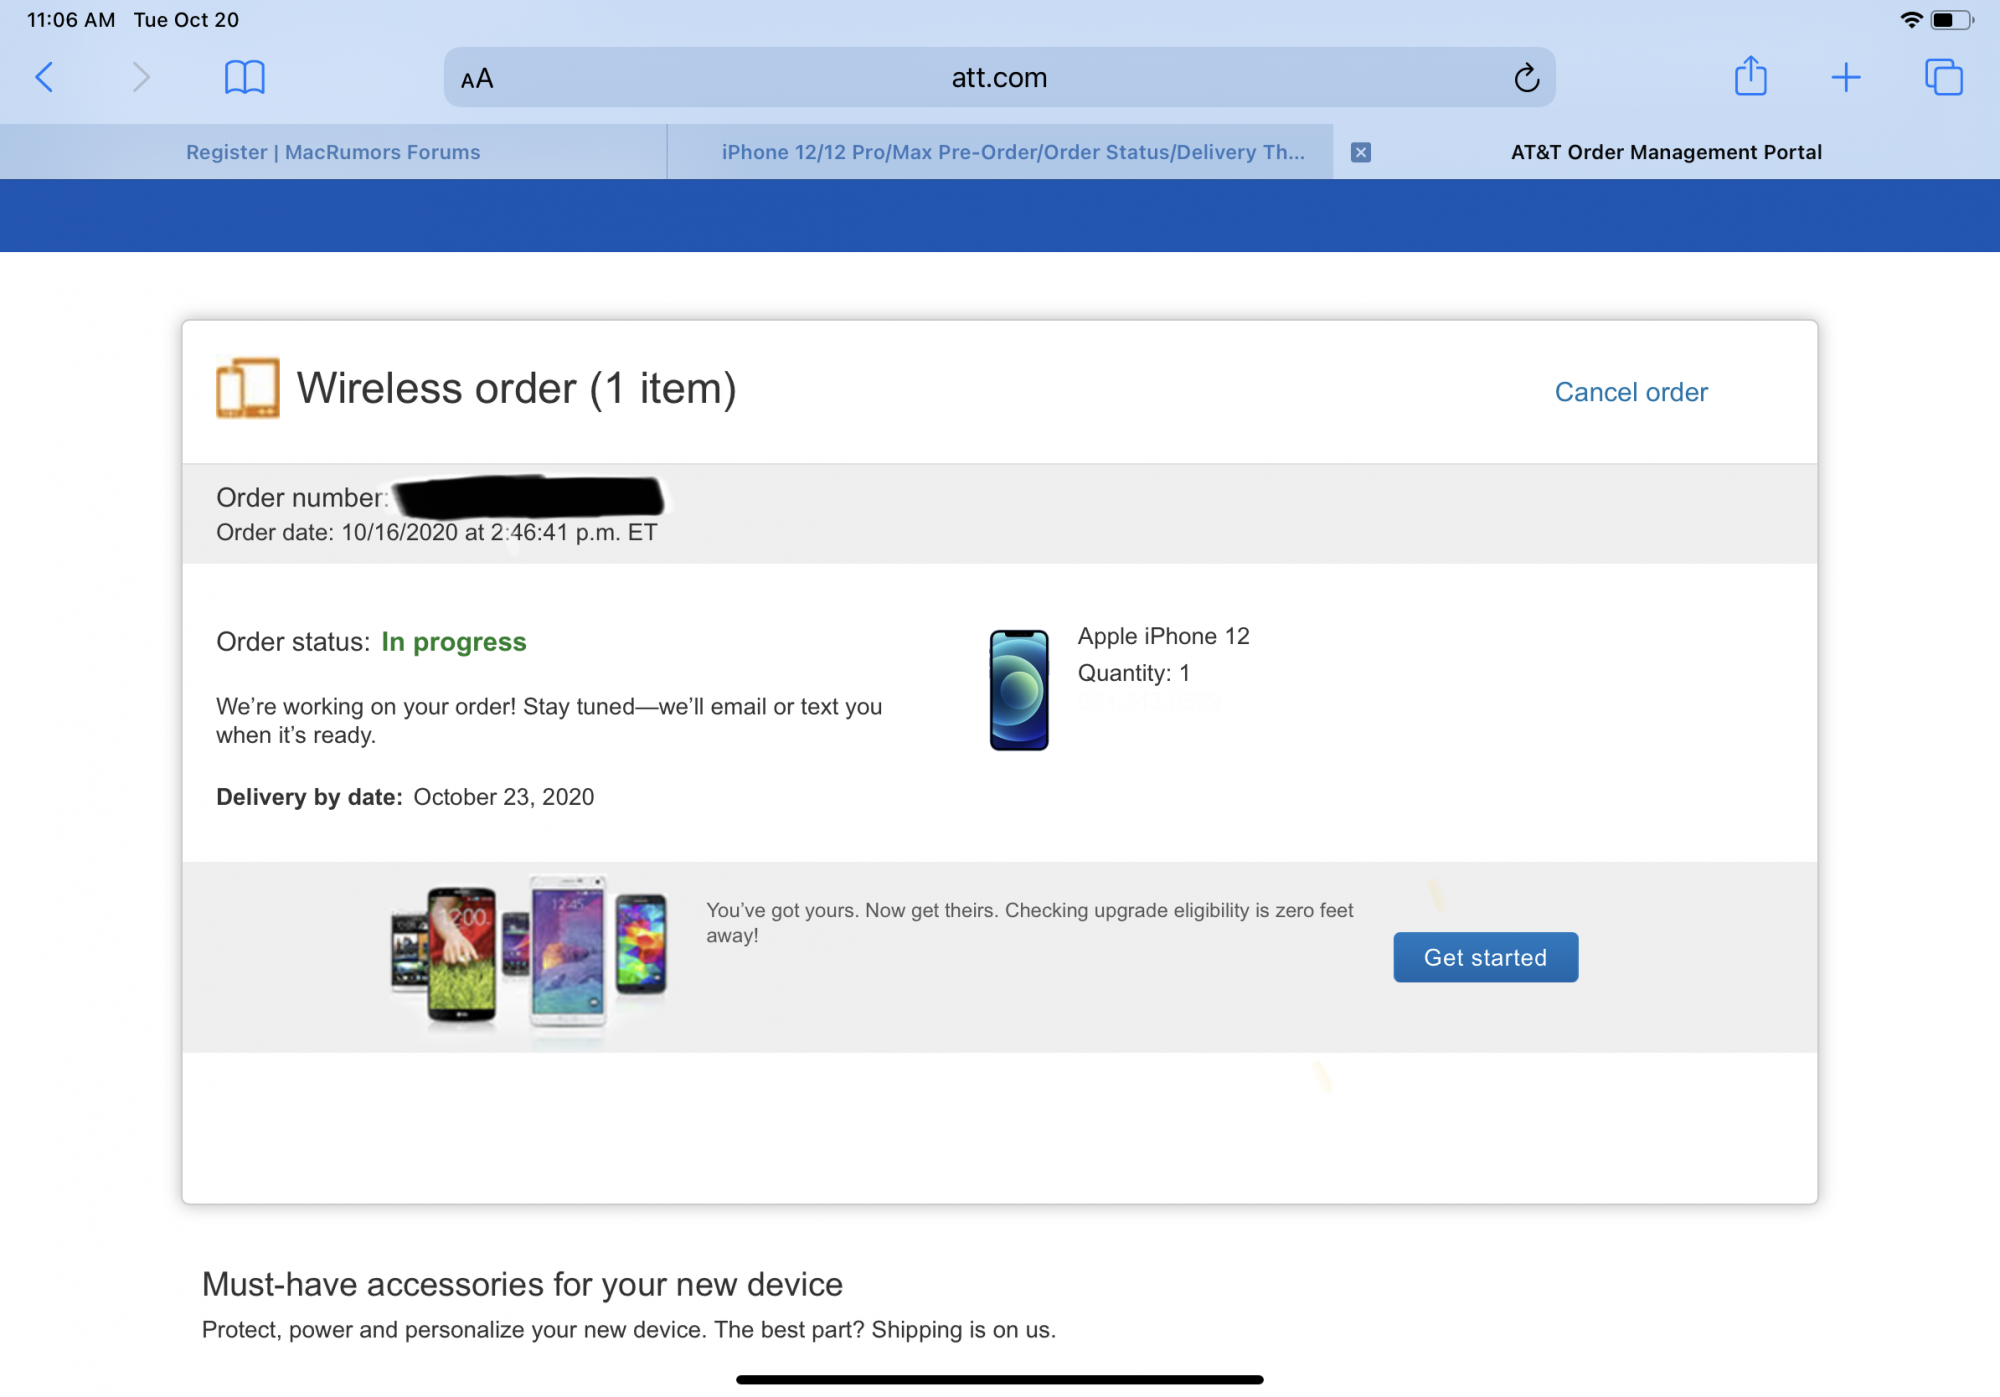Open the Share sheet icon
The height and width of the screenshot is (1397, 2000).
click(x=1750, y=76)
